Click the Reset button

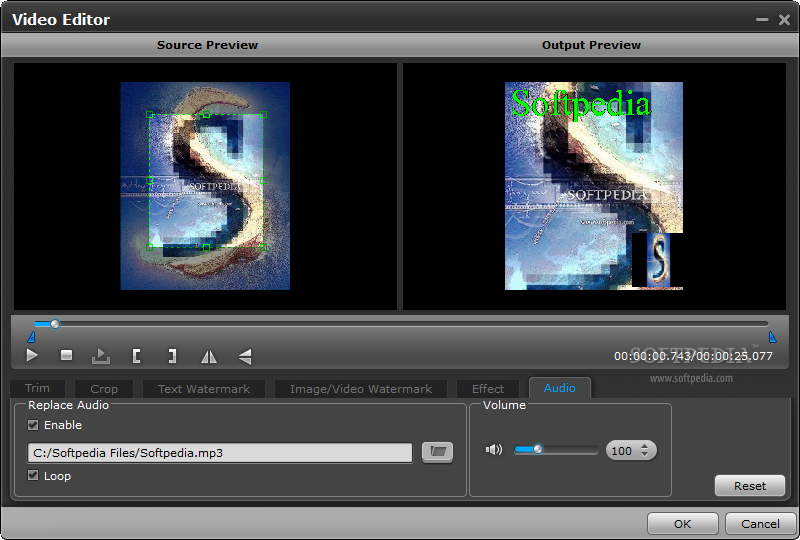[749, 485]
